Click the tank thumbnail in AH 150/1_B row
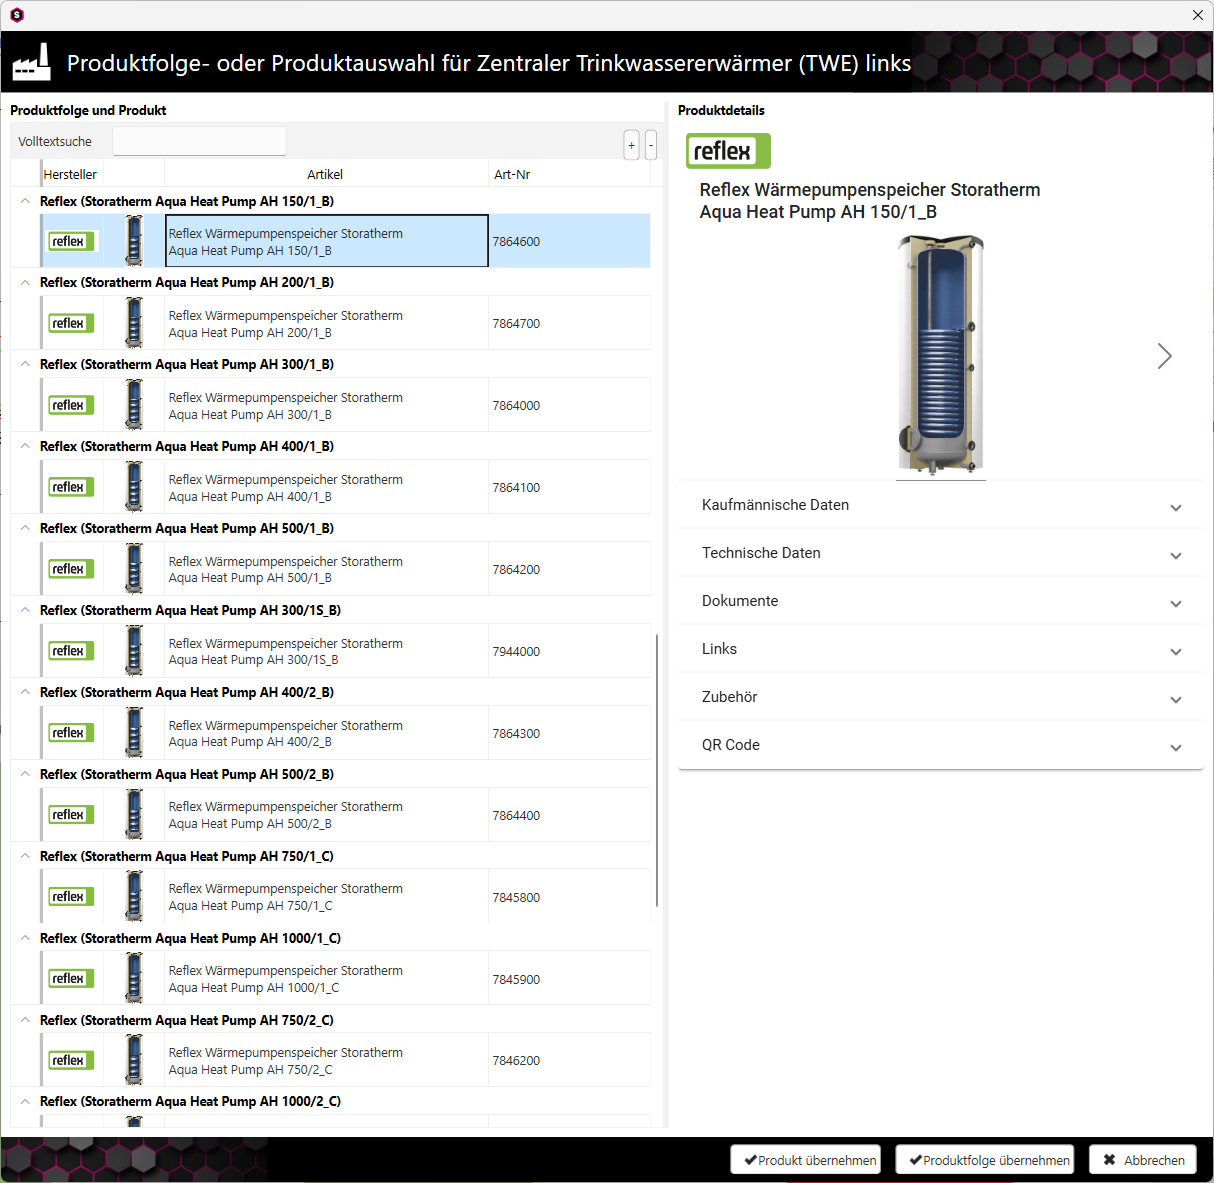The width and height of the screenshot is (1214, 1183). (x=134, y=241)
